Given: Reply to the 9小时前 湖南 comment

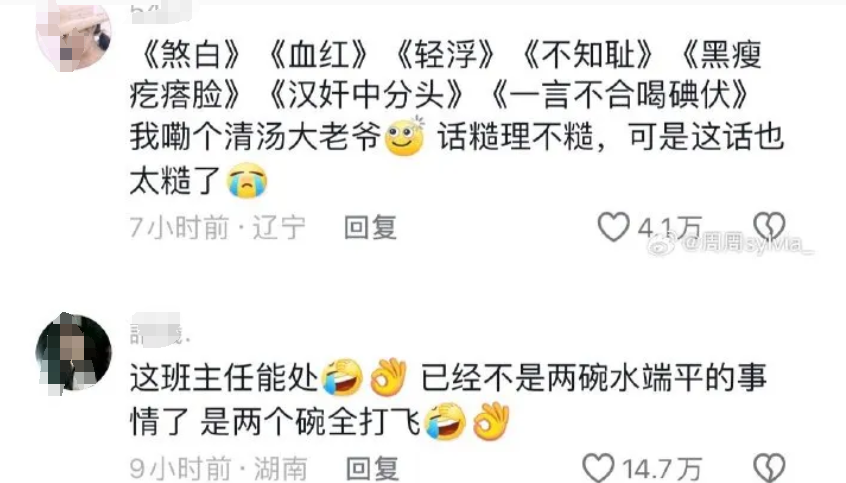Looking at the screenshot, I should (x=372, y=468).
